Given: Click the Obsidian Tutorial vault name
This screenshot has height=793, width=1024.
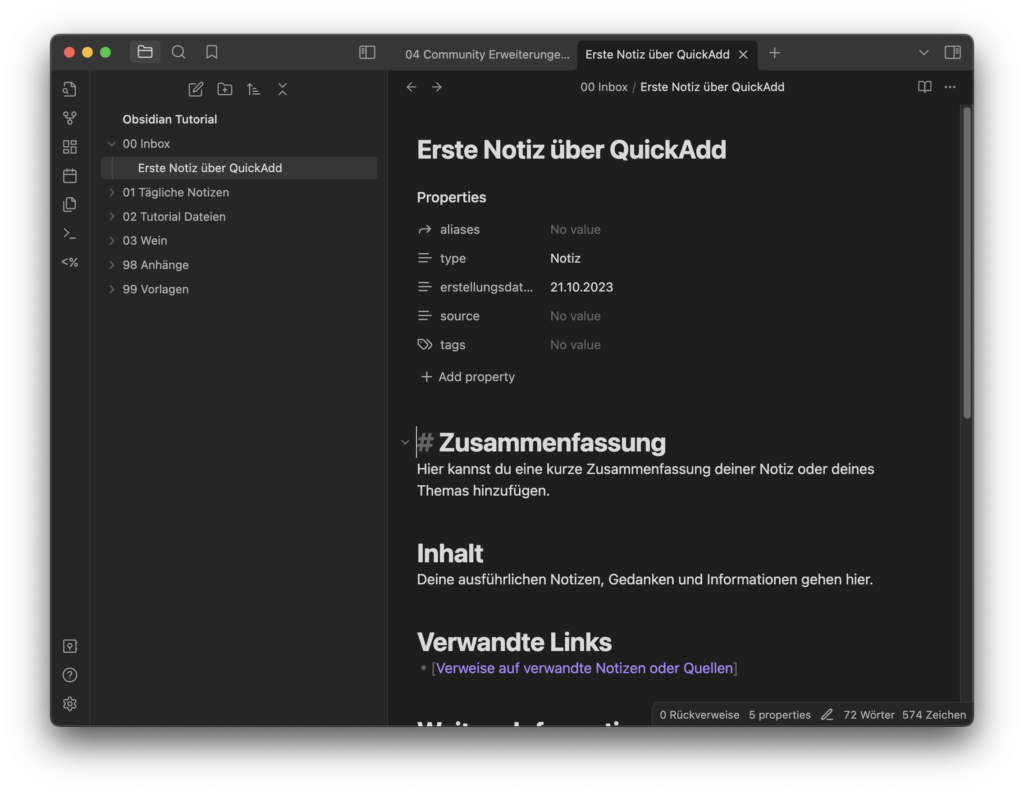Looking at the screenshot, I should pos(170,119).
